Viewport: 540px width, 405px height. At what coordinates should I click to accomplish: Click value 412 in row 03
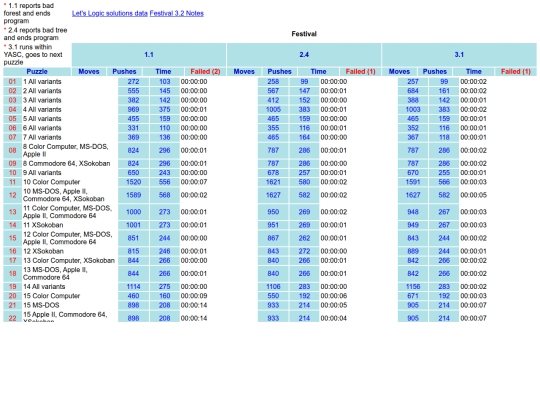point(273,100)
